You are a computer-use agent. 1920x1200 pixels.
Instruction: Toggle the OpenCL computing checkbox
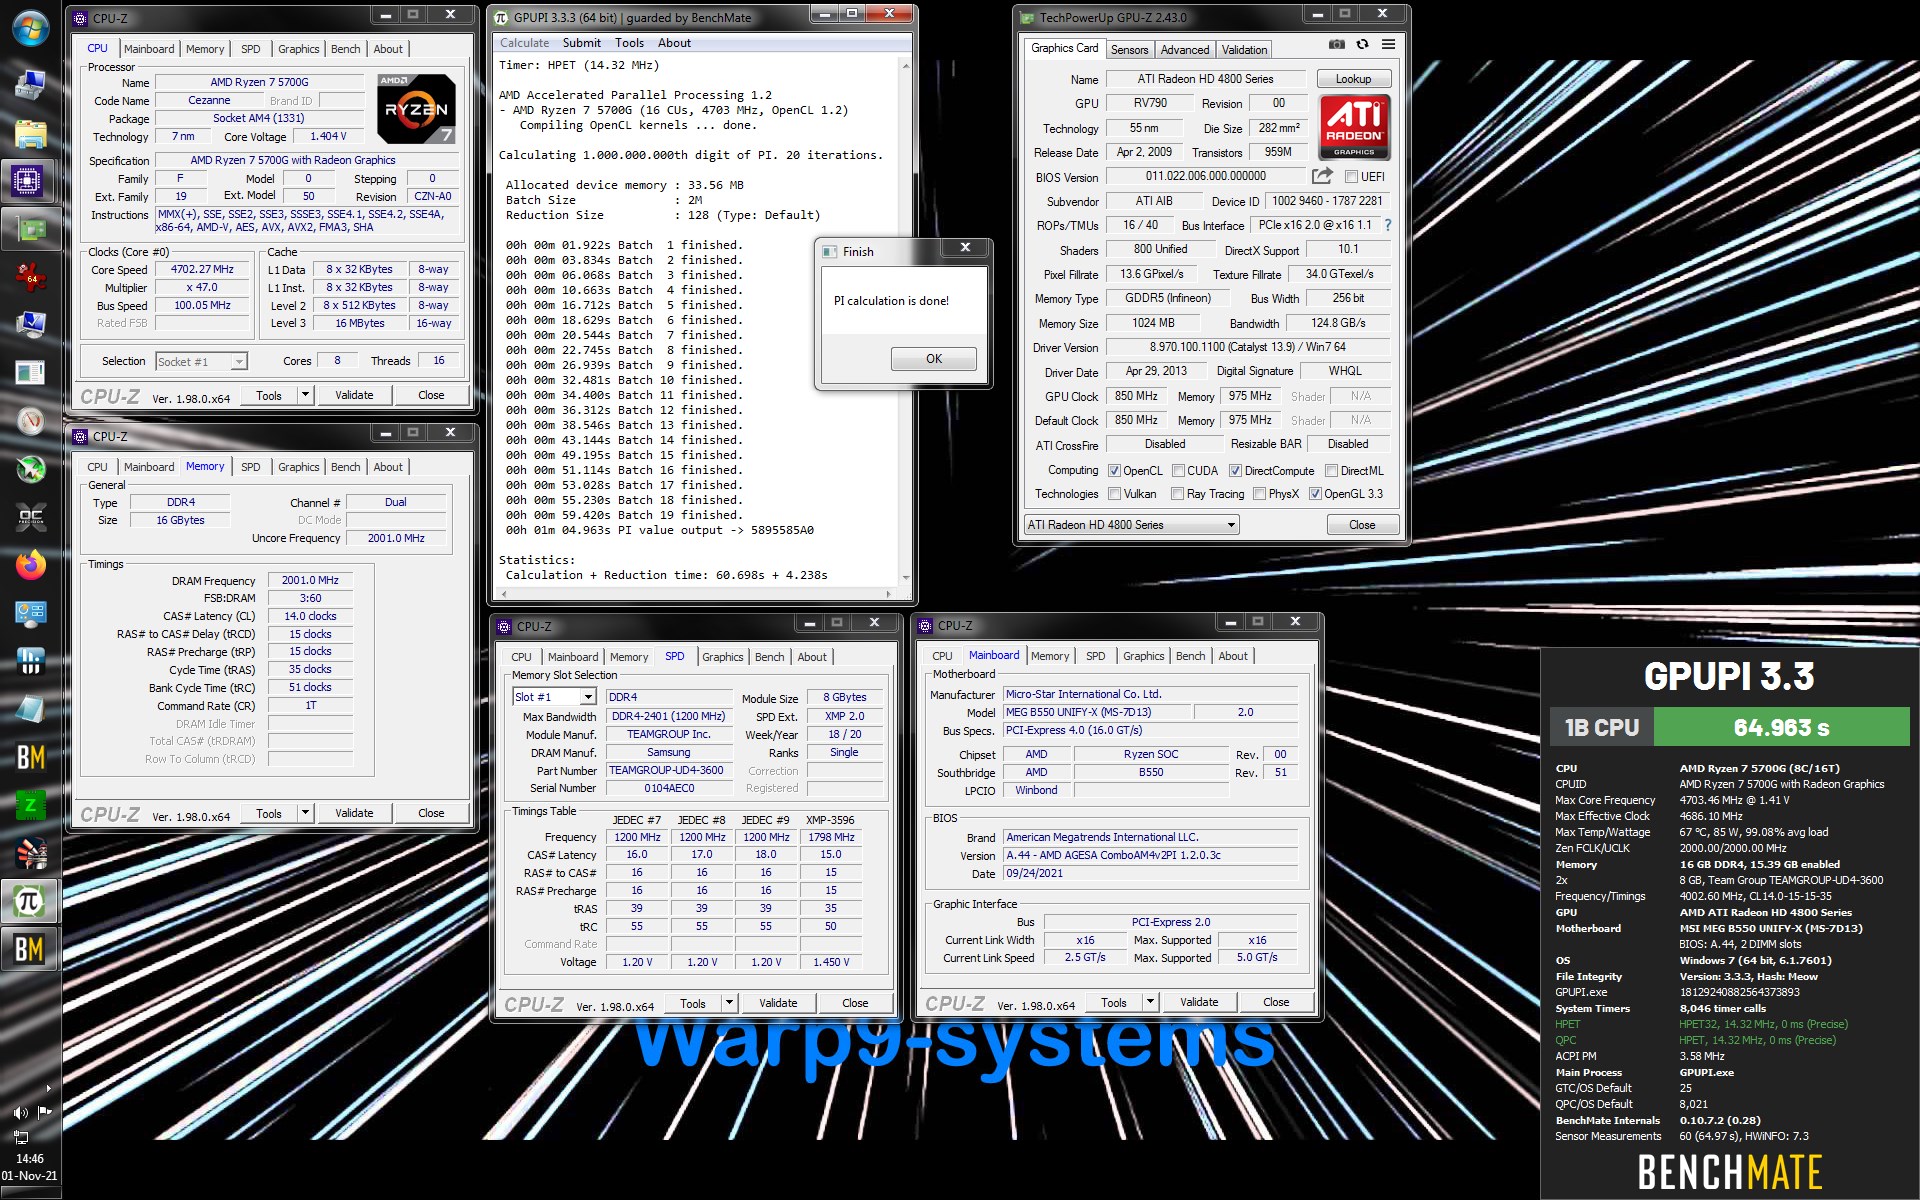click(x=1114, y=471)
